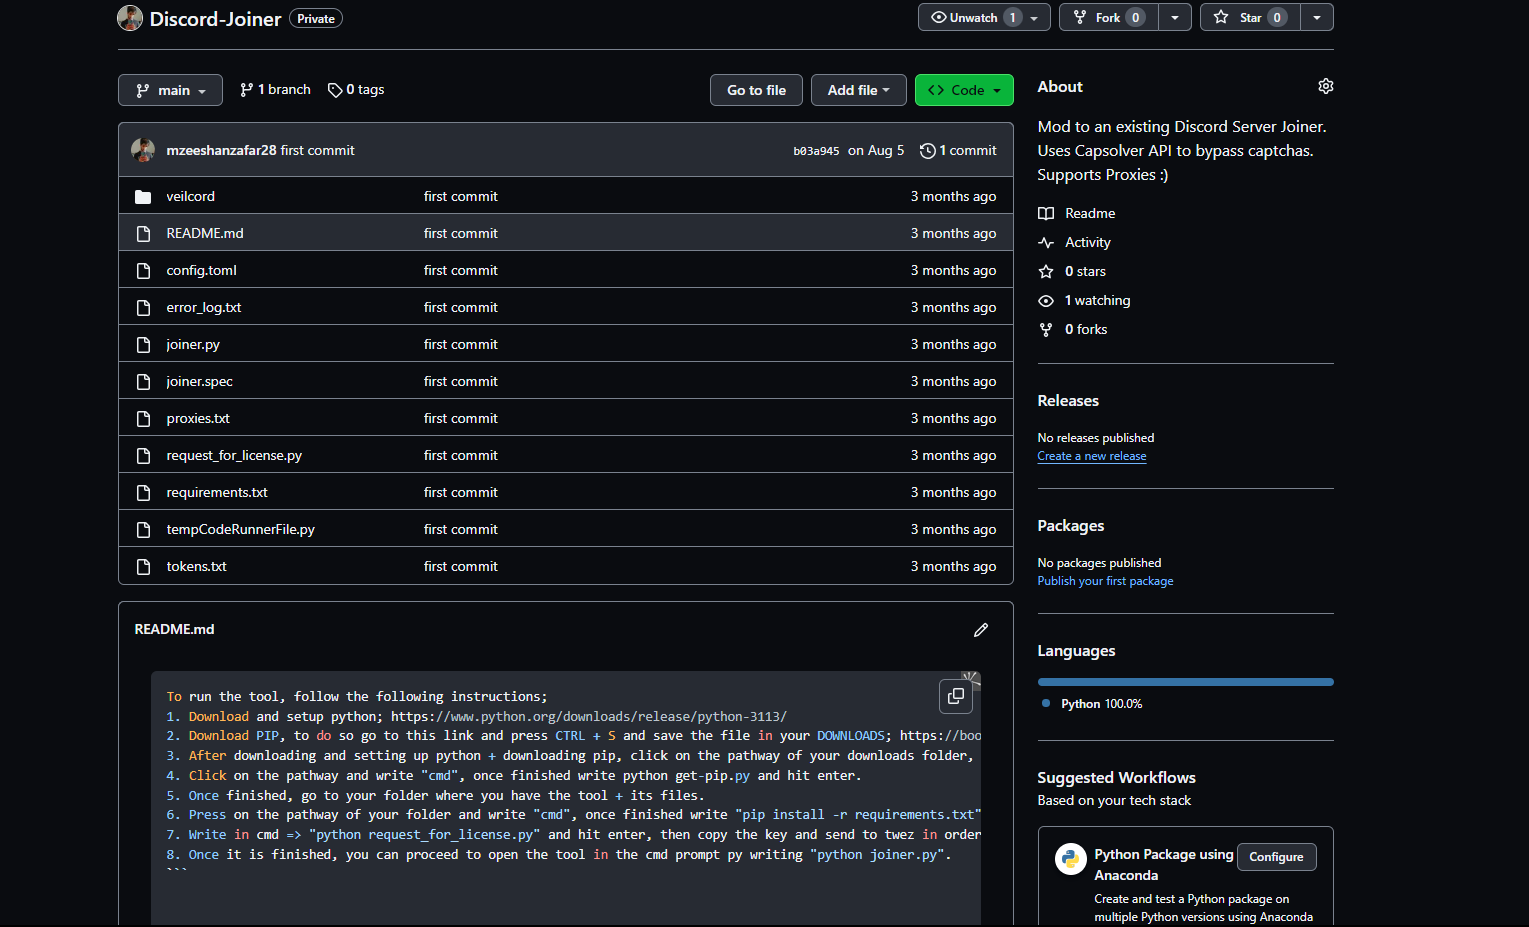The width and height of the screenshot is (1529, 927).
Task: Fork the repository
Action: pos(1108,17)
